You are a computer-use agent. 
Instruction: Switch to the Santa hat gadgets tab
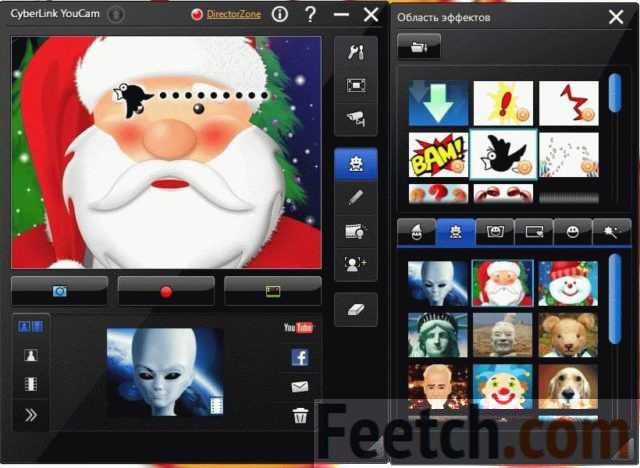click(417, 232)
